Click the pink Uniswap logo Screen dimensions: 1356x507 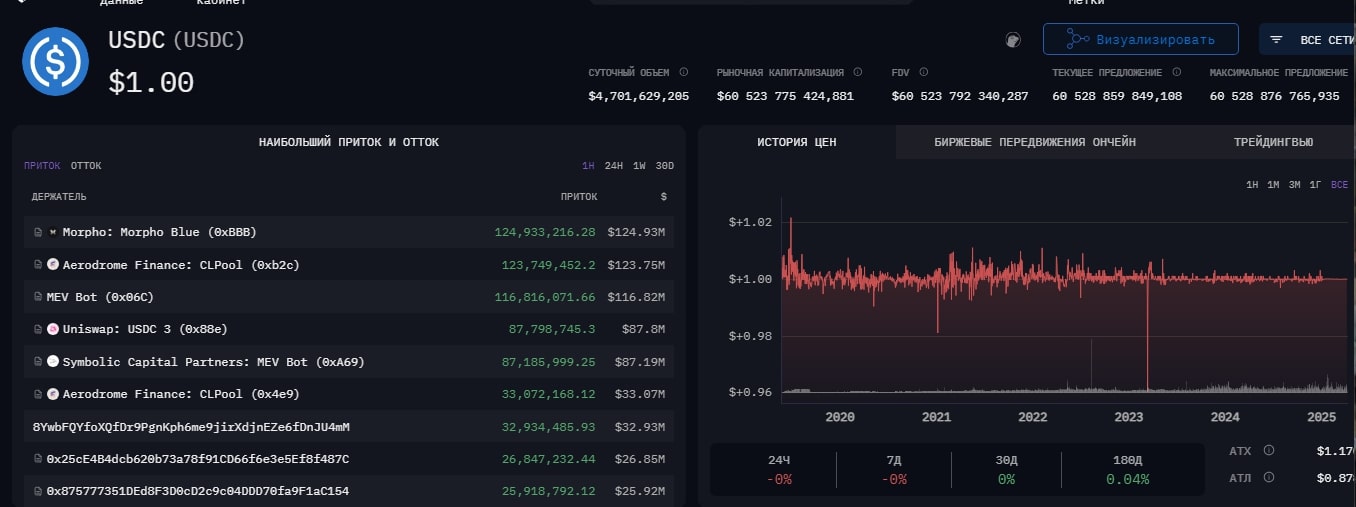[53, 329]
